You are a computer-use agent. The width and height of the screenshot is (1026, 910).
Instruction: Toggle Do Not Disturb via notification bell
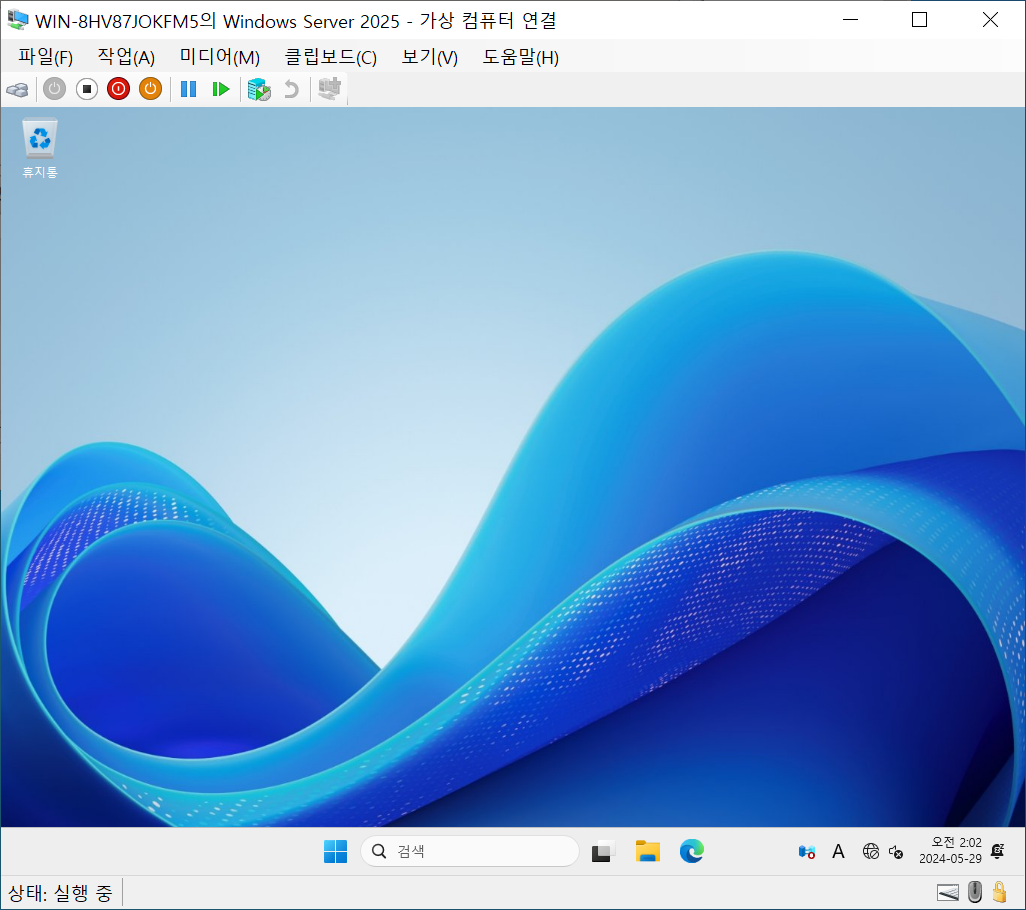click(996, 851)
